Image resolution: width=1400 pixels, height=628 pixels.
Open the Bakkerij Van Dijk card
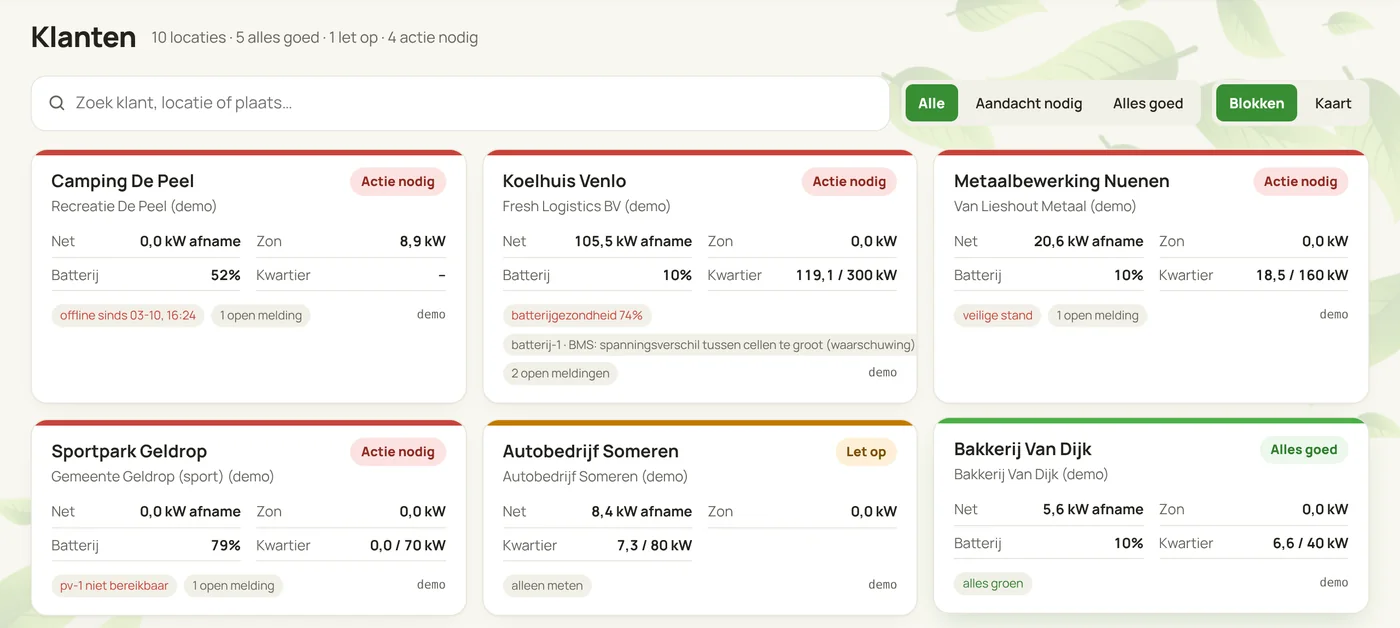point(1151,515)
